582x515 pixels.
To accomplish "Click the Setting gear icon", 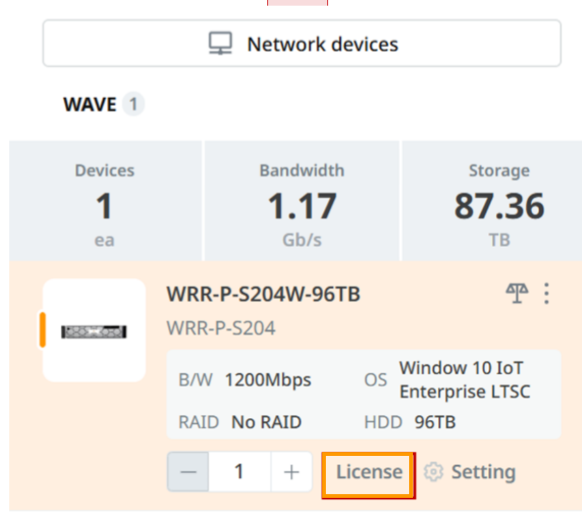I will click(434, 472).
